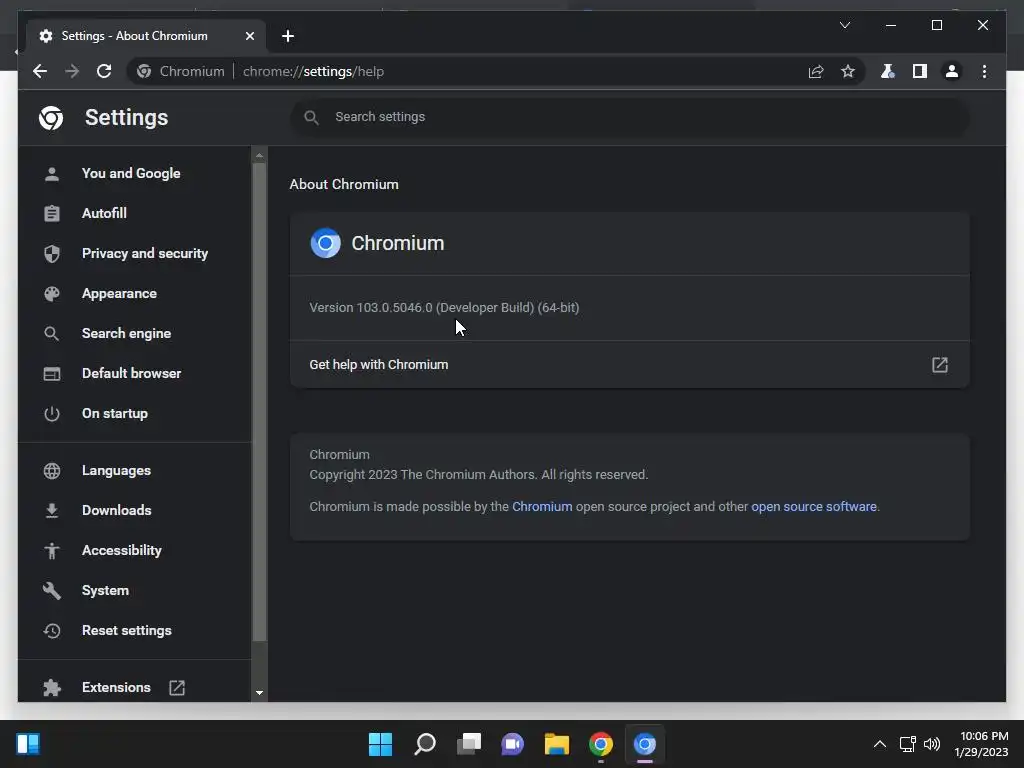Select Default browser section

tap(135, 374)
